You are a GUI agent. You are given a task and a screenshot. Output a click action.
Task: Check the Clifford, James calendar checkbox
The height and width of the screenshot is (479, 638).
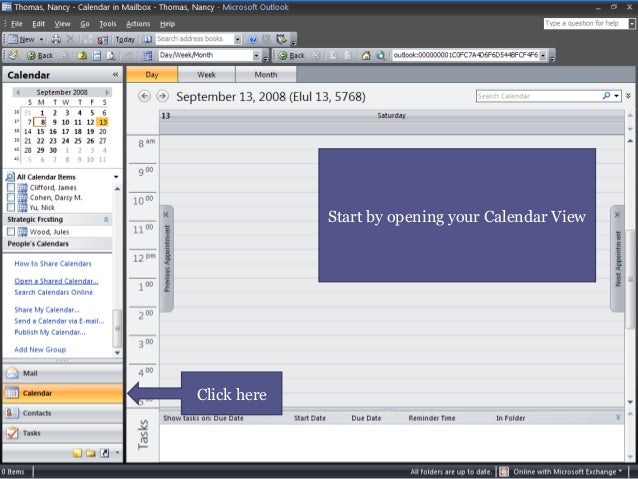coord(11,188)
